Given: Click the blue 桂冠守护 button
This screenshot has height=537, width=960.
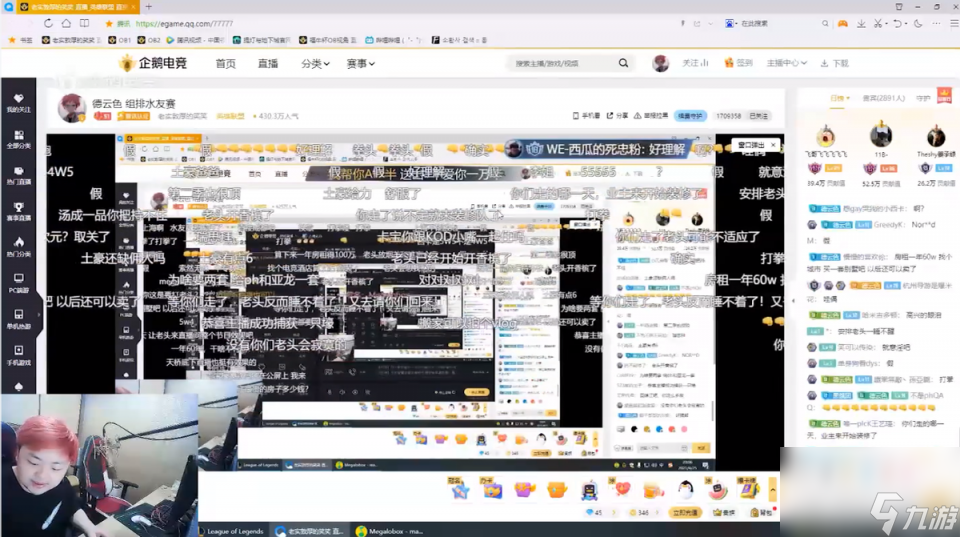Looking at the screenshot, I should (x=691, y=116).
